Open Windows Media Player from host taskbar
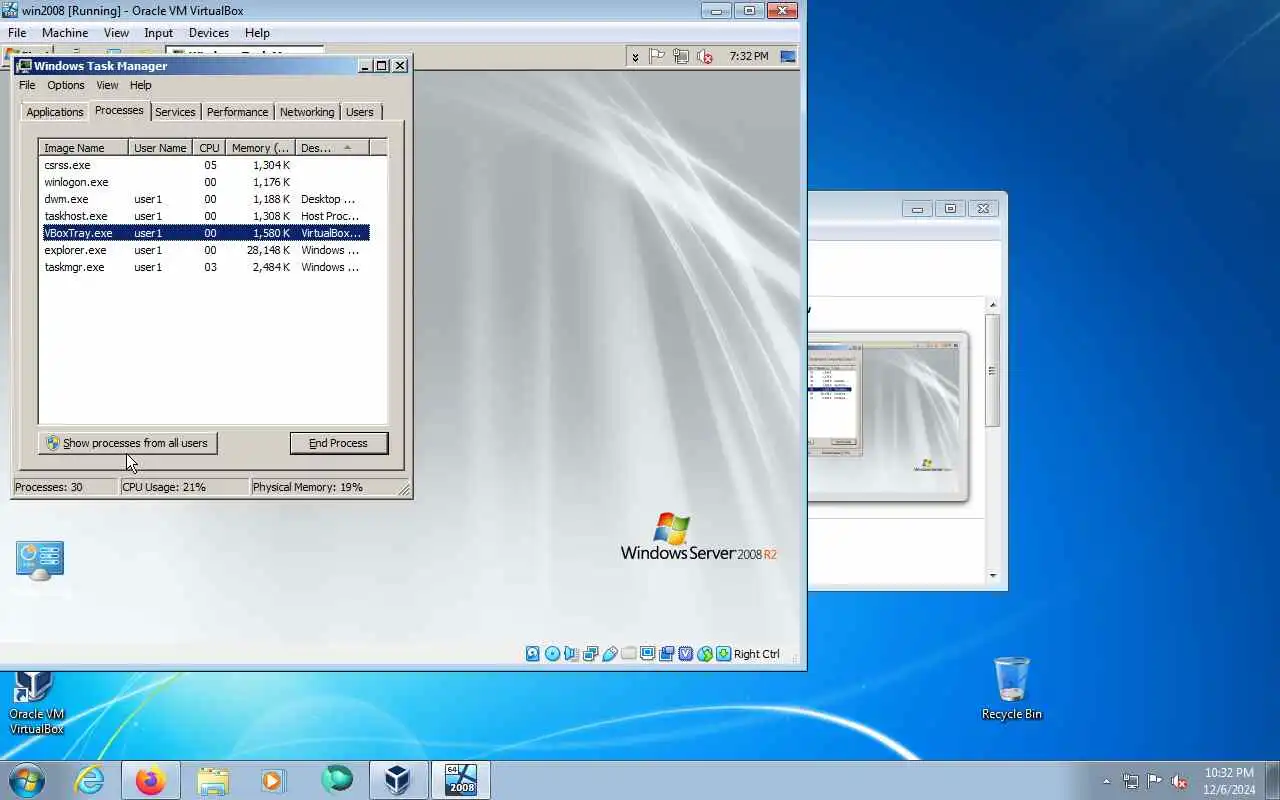The height and width of the screenshot is (800, 1280). coord(274,780)
